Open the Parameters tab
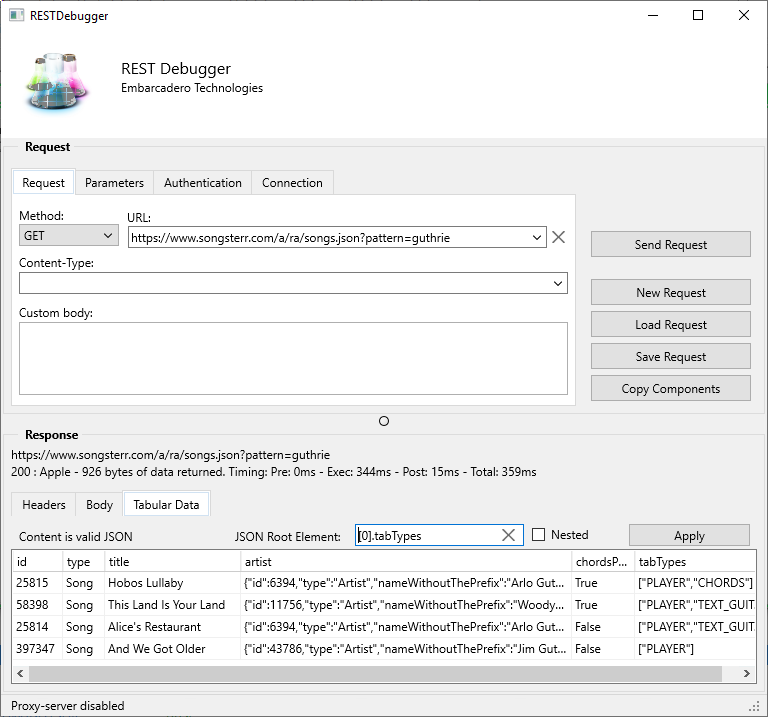 pos(114,183)
